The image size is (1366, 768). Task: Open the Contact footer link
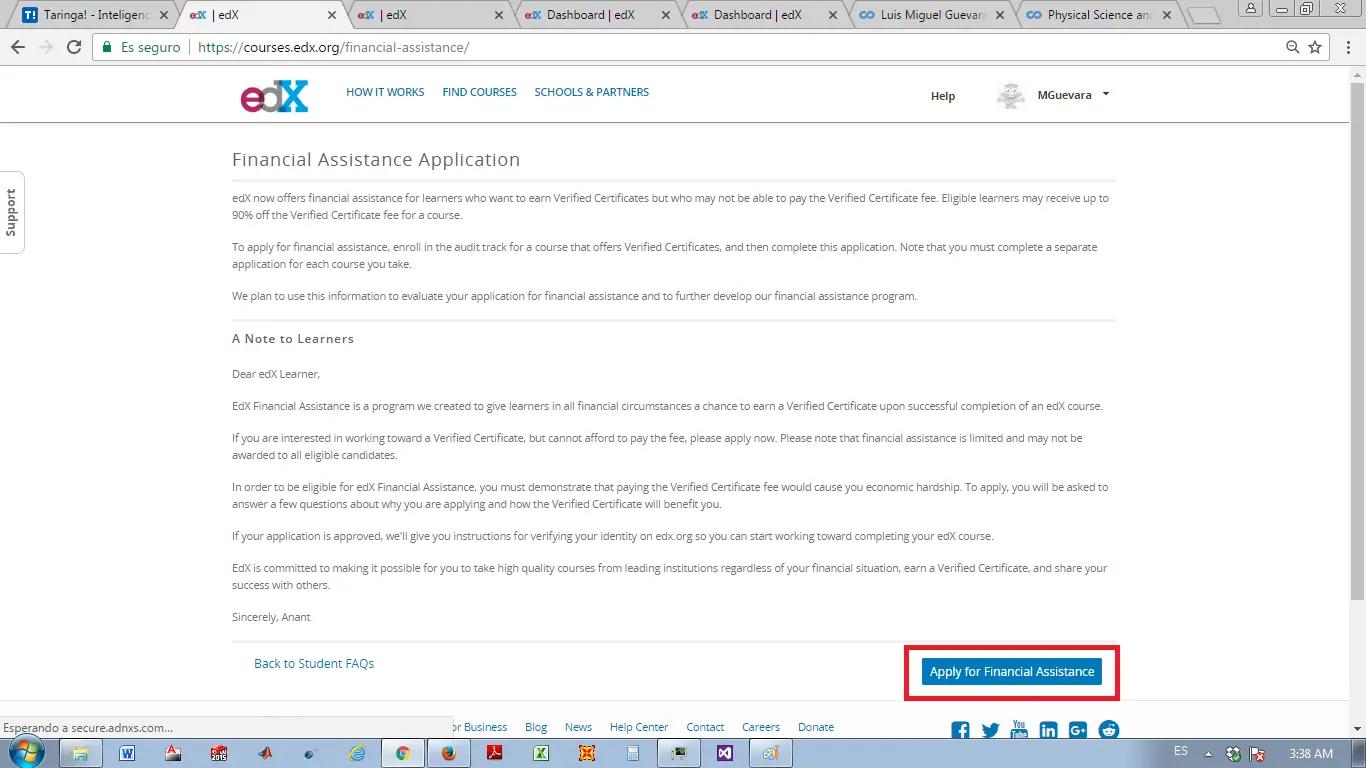coord(705,727)
